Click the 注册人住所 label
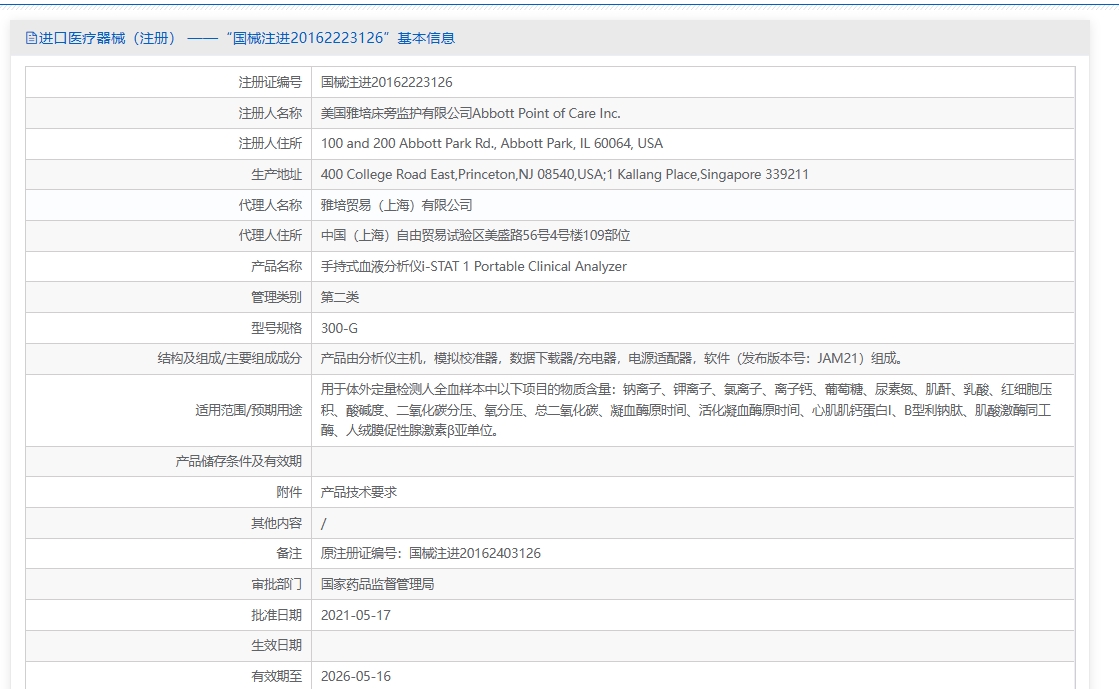 [x=270, y=144]
